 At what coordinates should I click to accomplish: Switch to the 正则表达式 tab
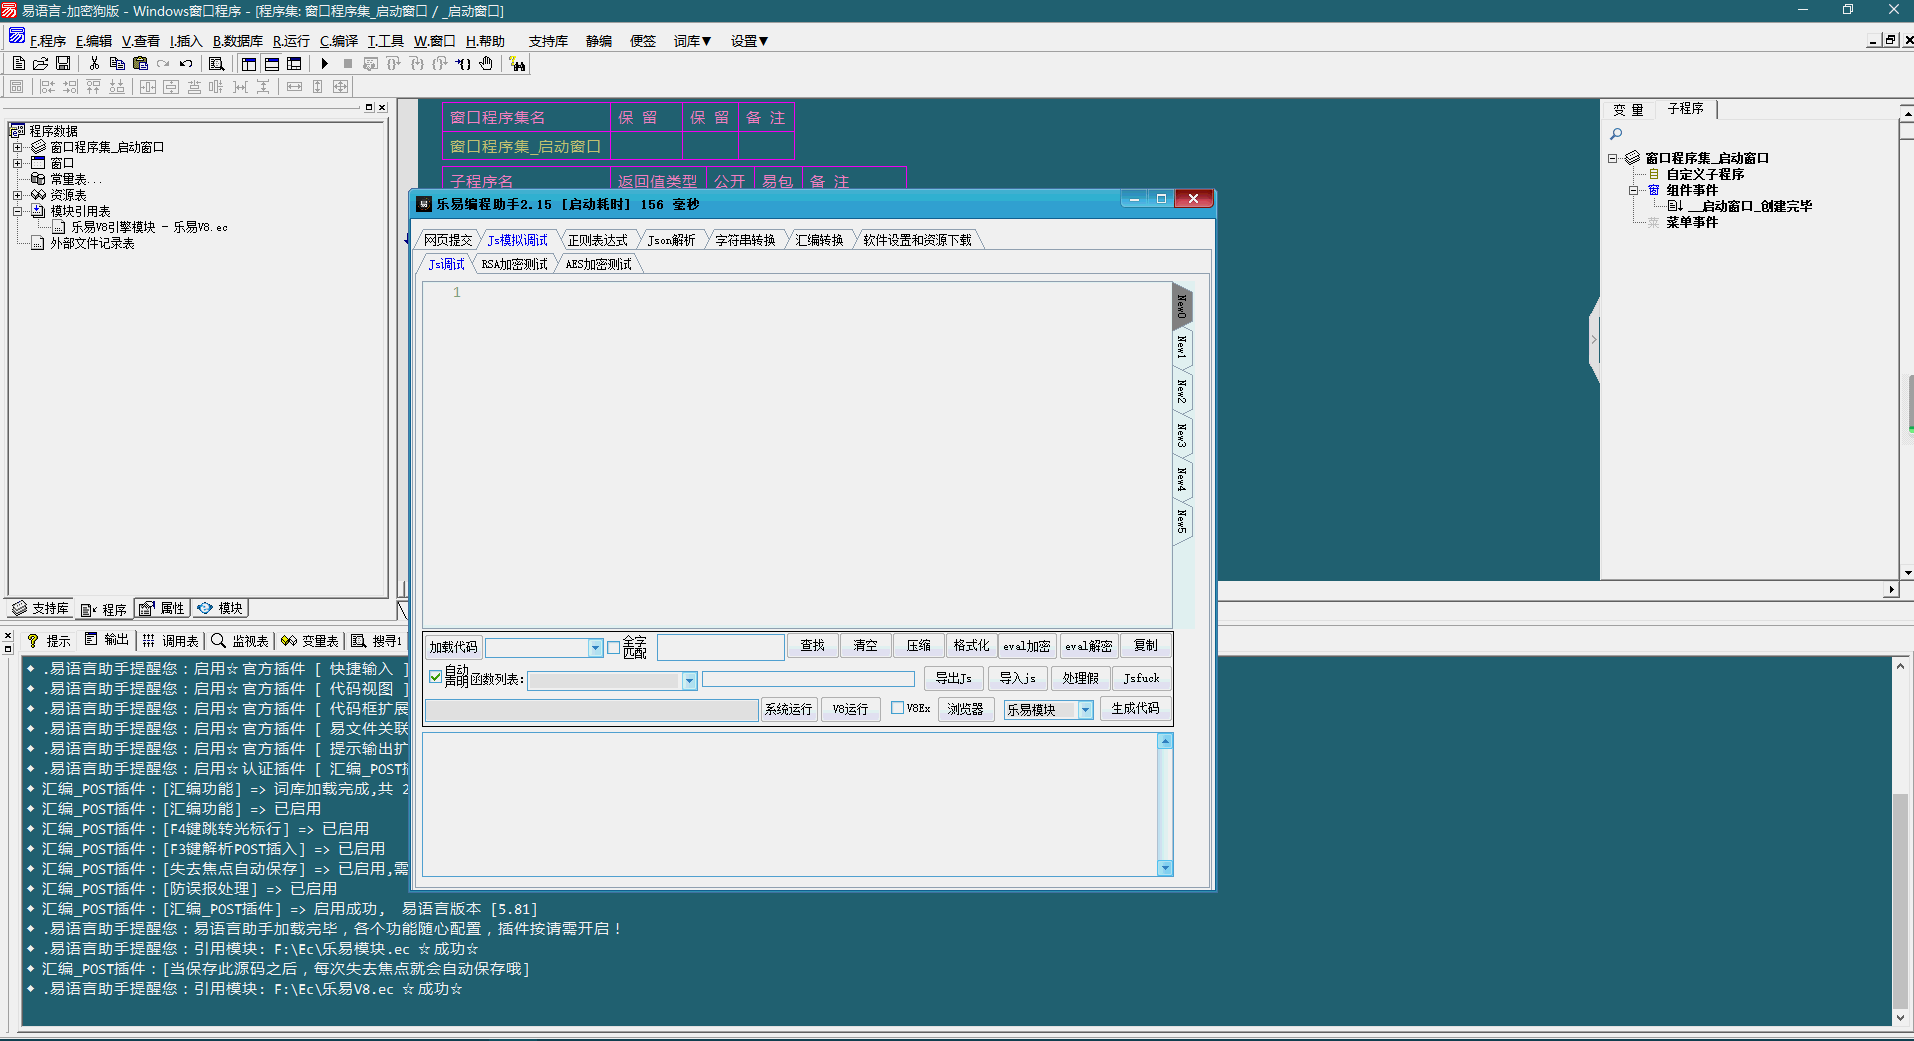click(x=597, y=240)
